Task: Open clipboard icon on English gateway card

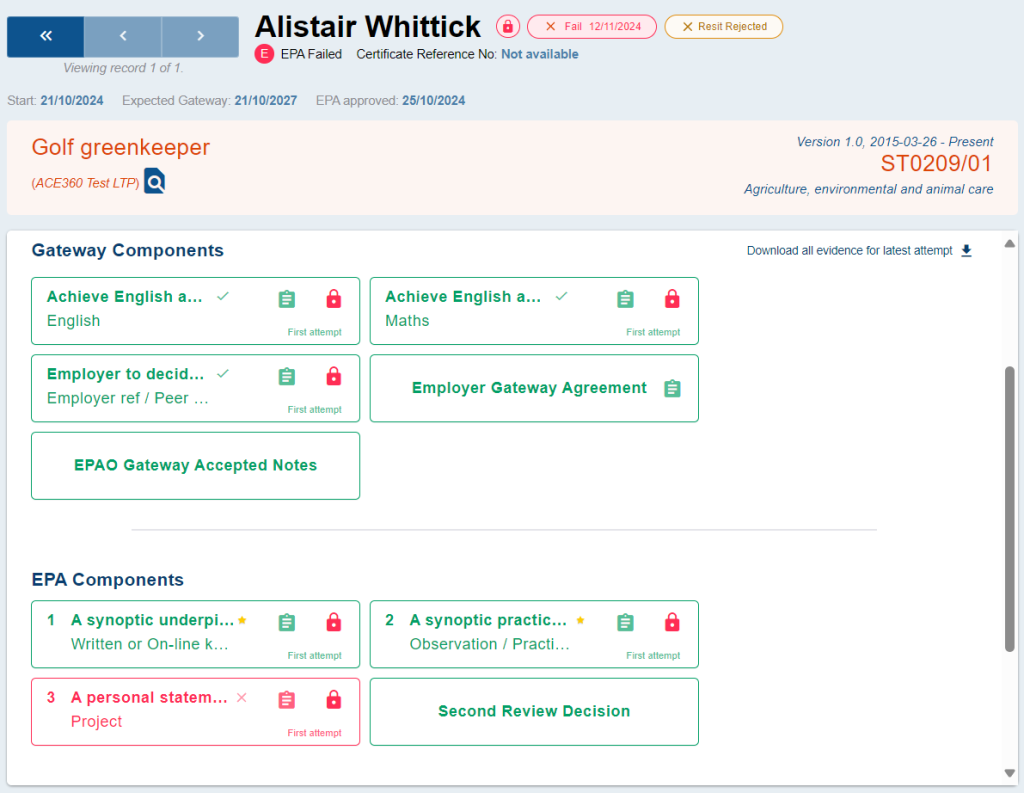Action: click(x=287, y=299)
